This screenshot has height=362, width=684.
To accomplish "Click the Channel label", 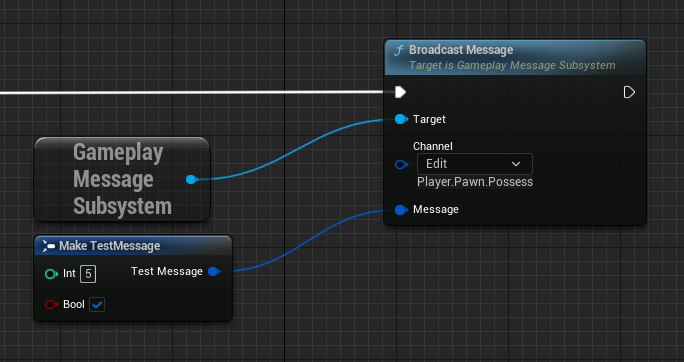I will pyautogui.click(x=433, y=146).
